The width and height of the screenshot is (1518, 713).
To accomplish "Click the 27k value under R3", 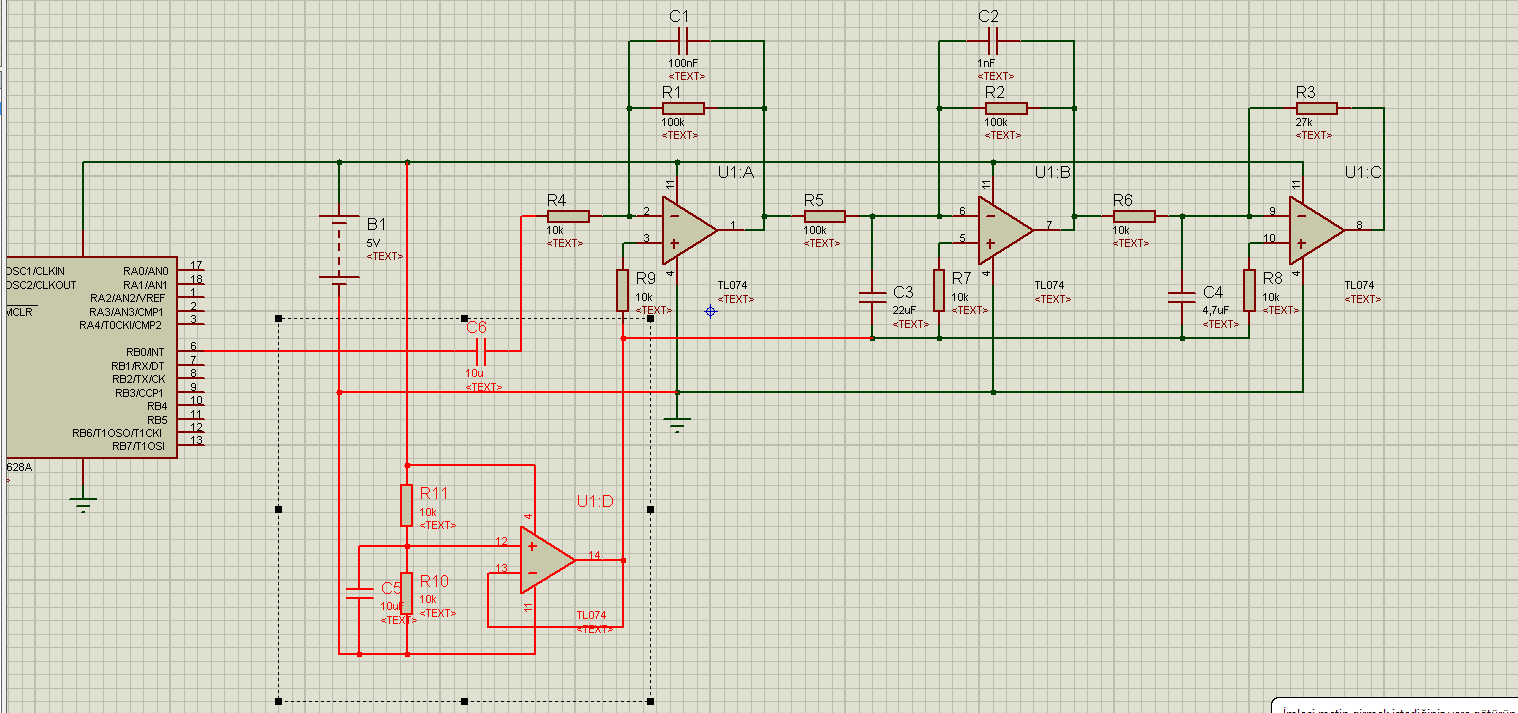I will click(1305, 122).
